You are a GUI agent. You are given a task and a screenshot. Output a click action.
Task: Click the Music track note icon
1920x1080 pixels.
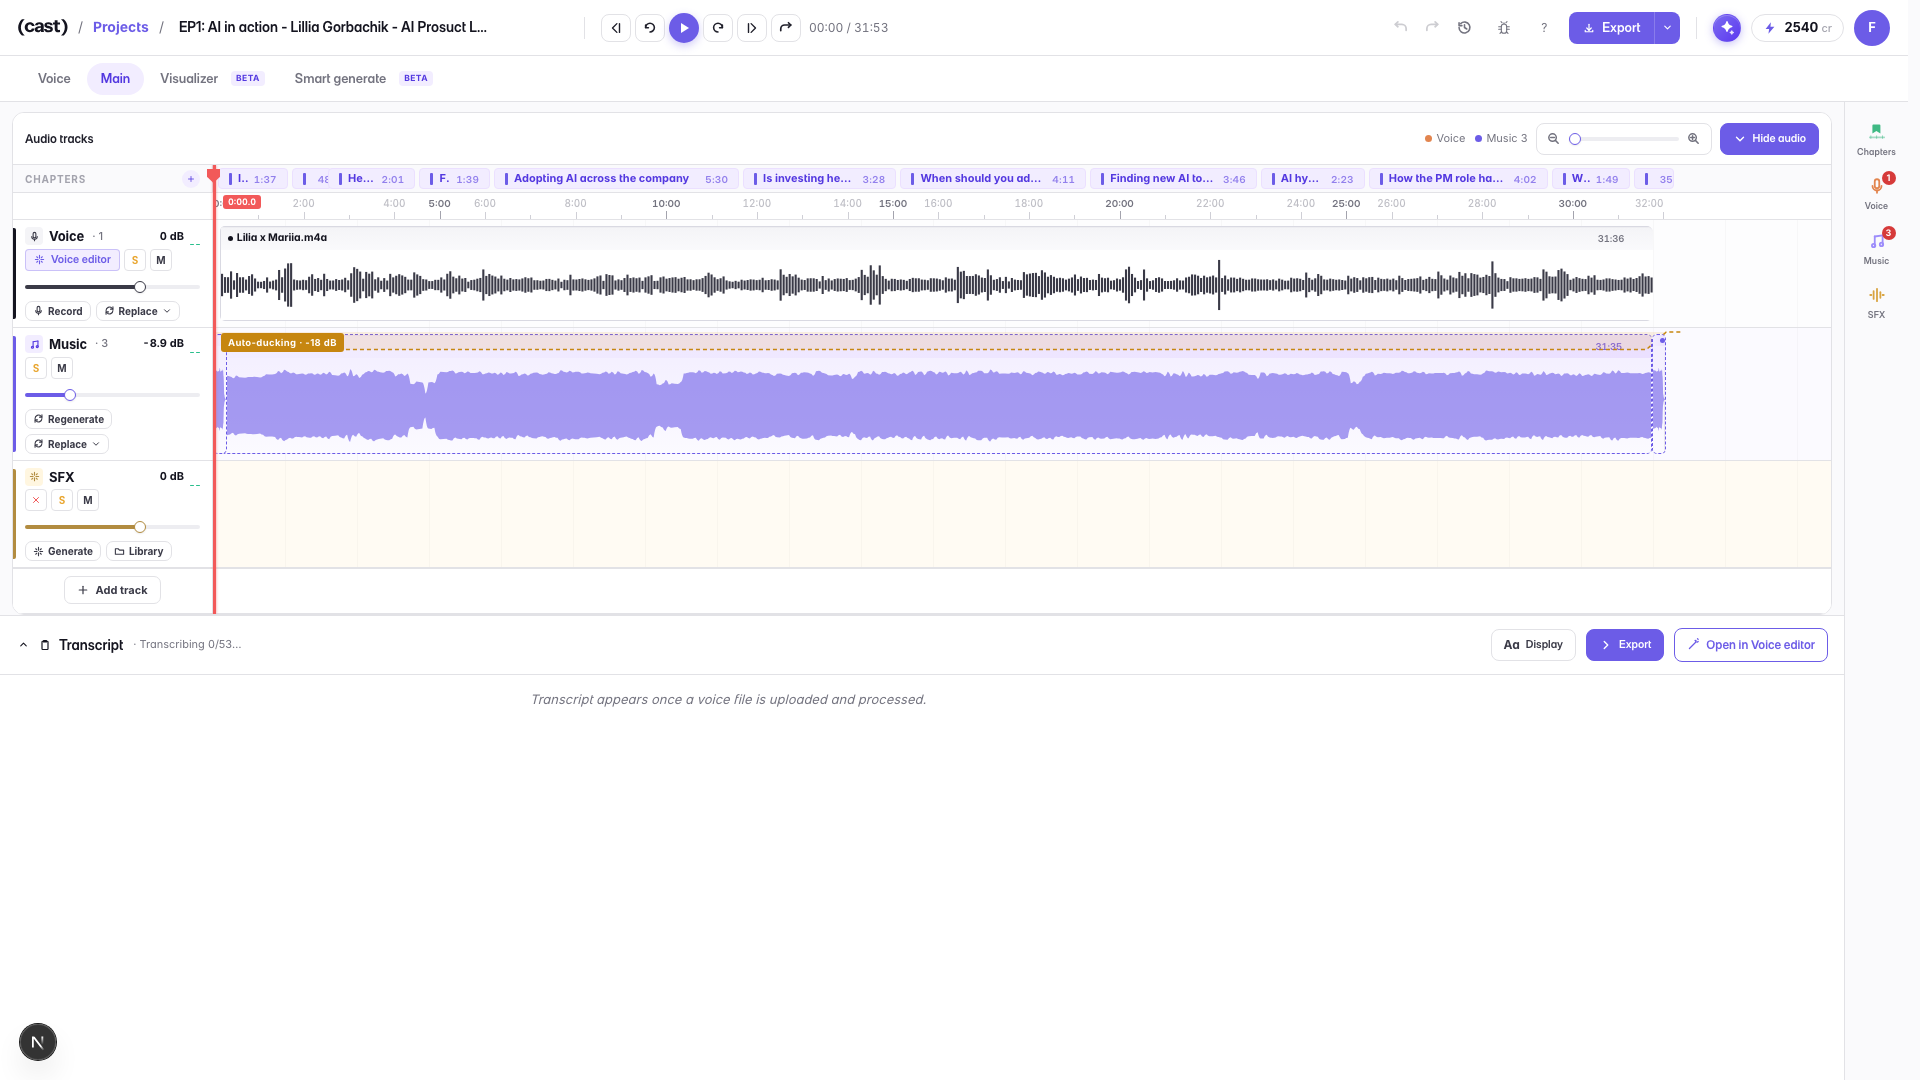35,344
